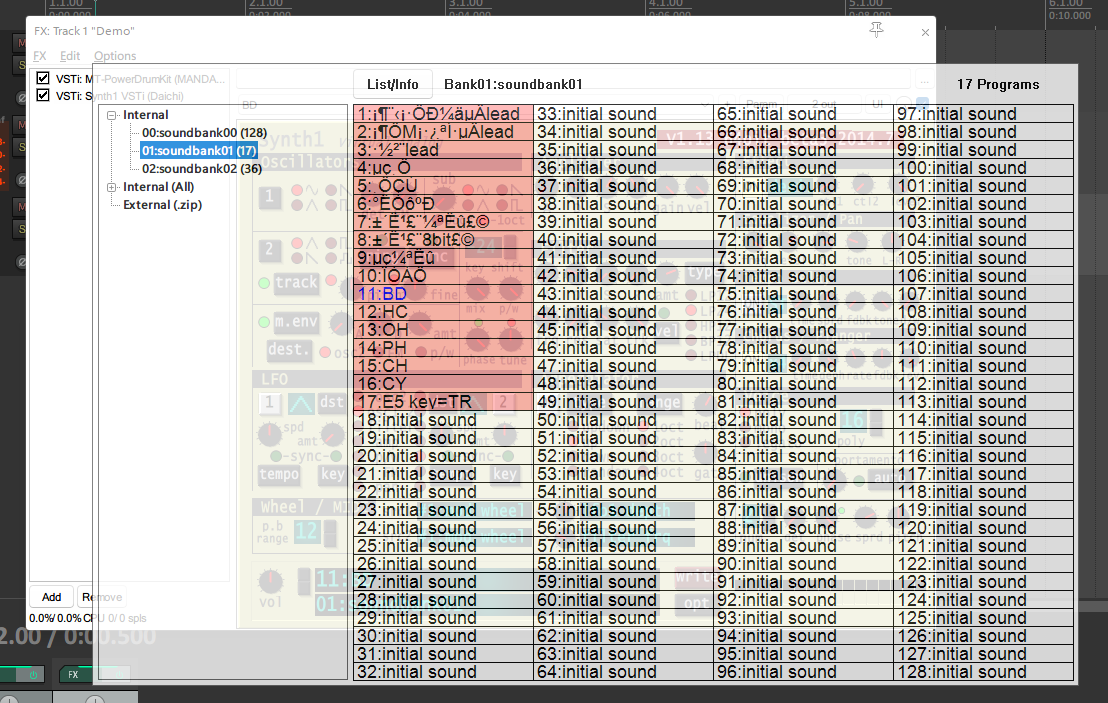Expand the Internal (All) tree node
Viewport: 1108px width, 703px height.
click(x=112, y=187)
